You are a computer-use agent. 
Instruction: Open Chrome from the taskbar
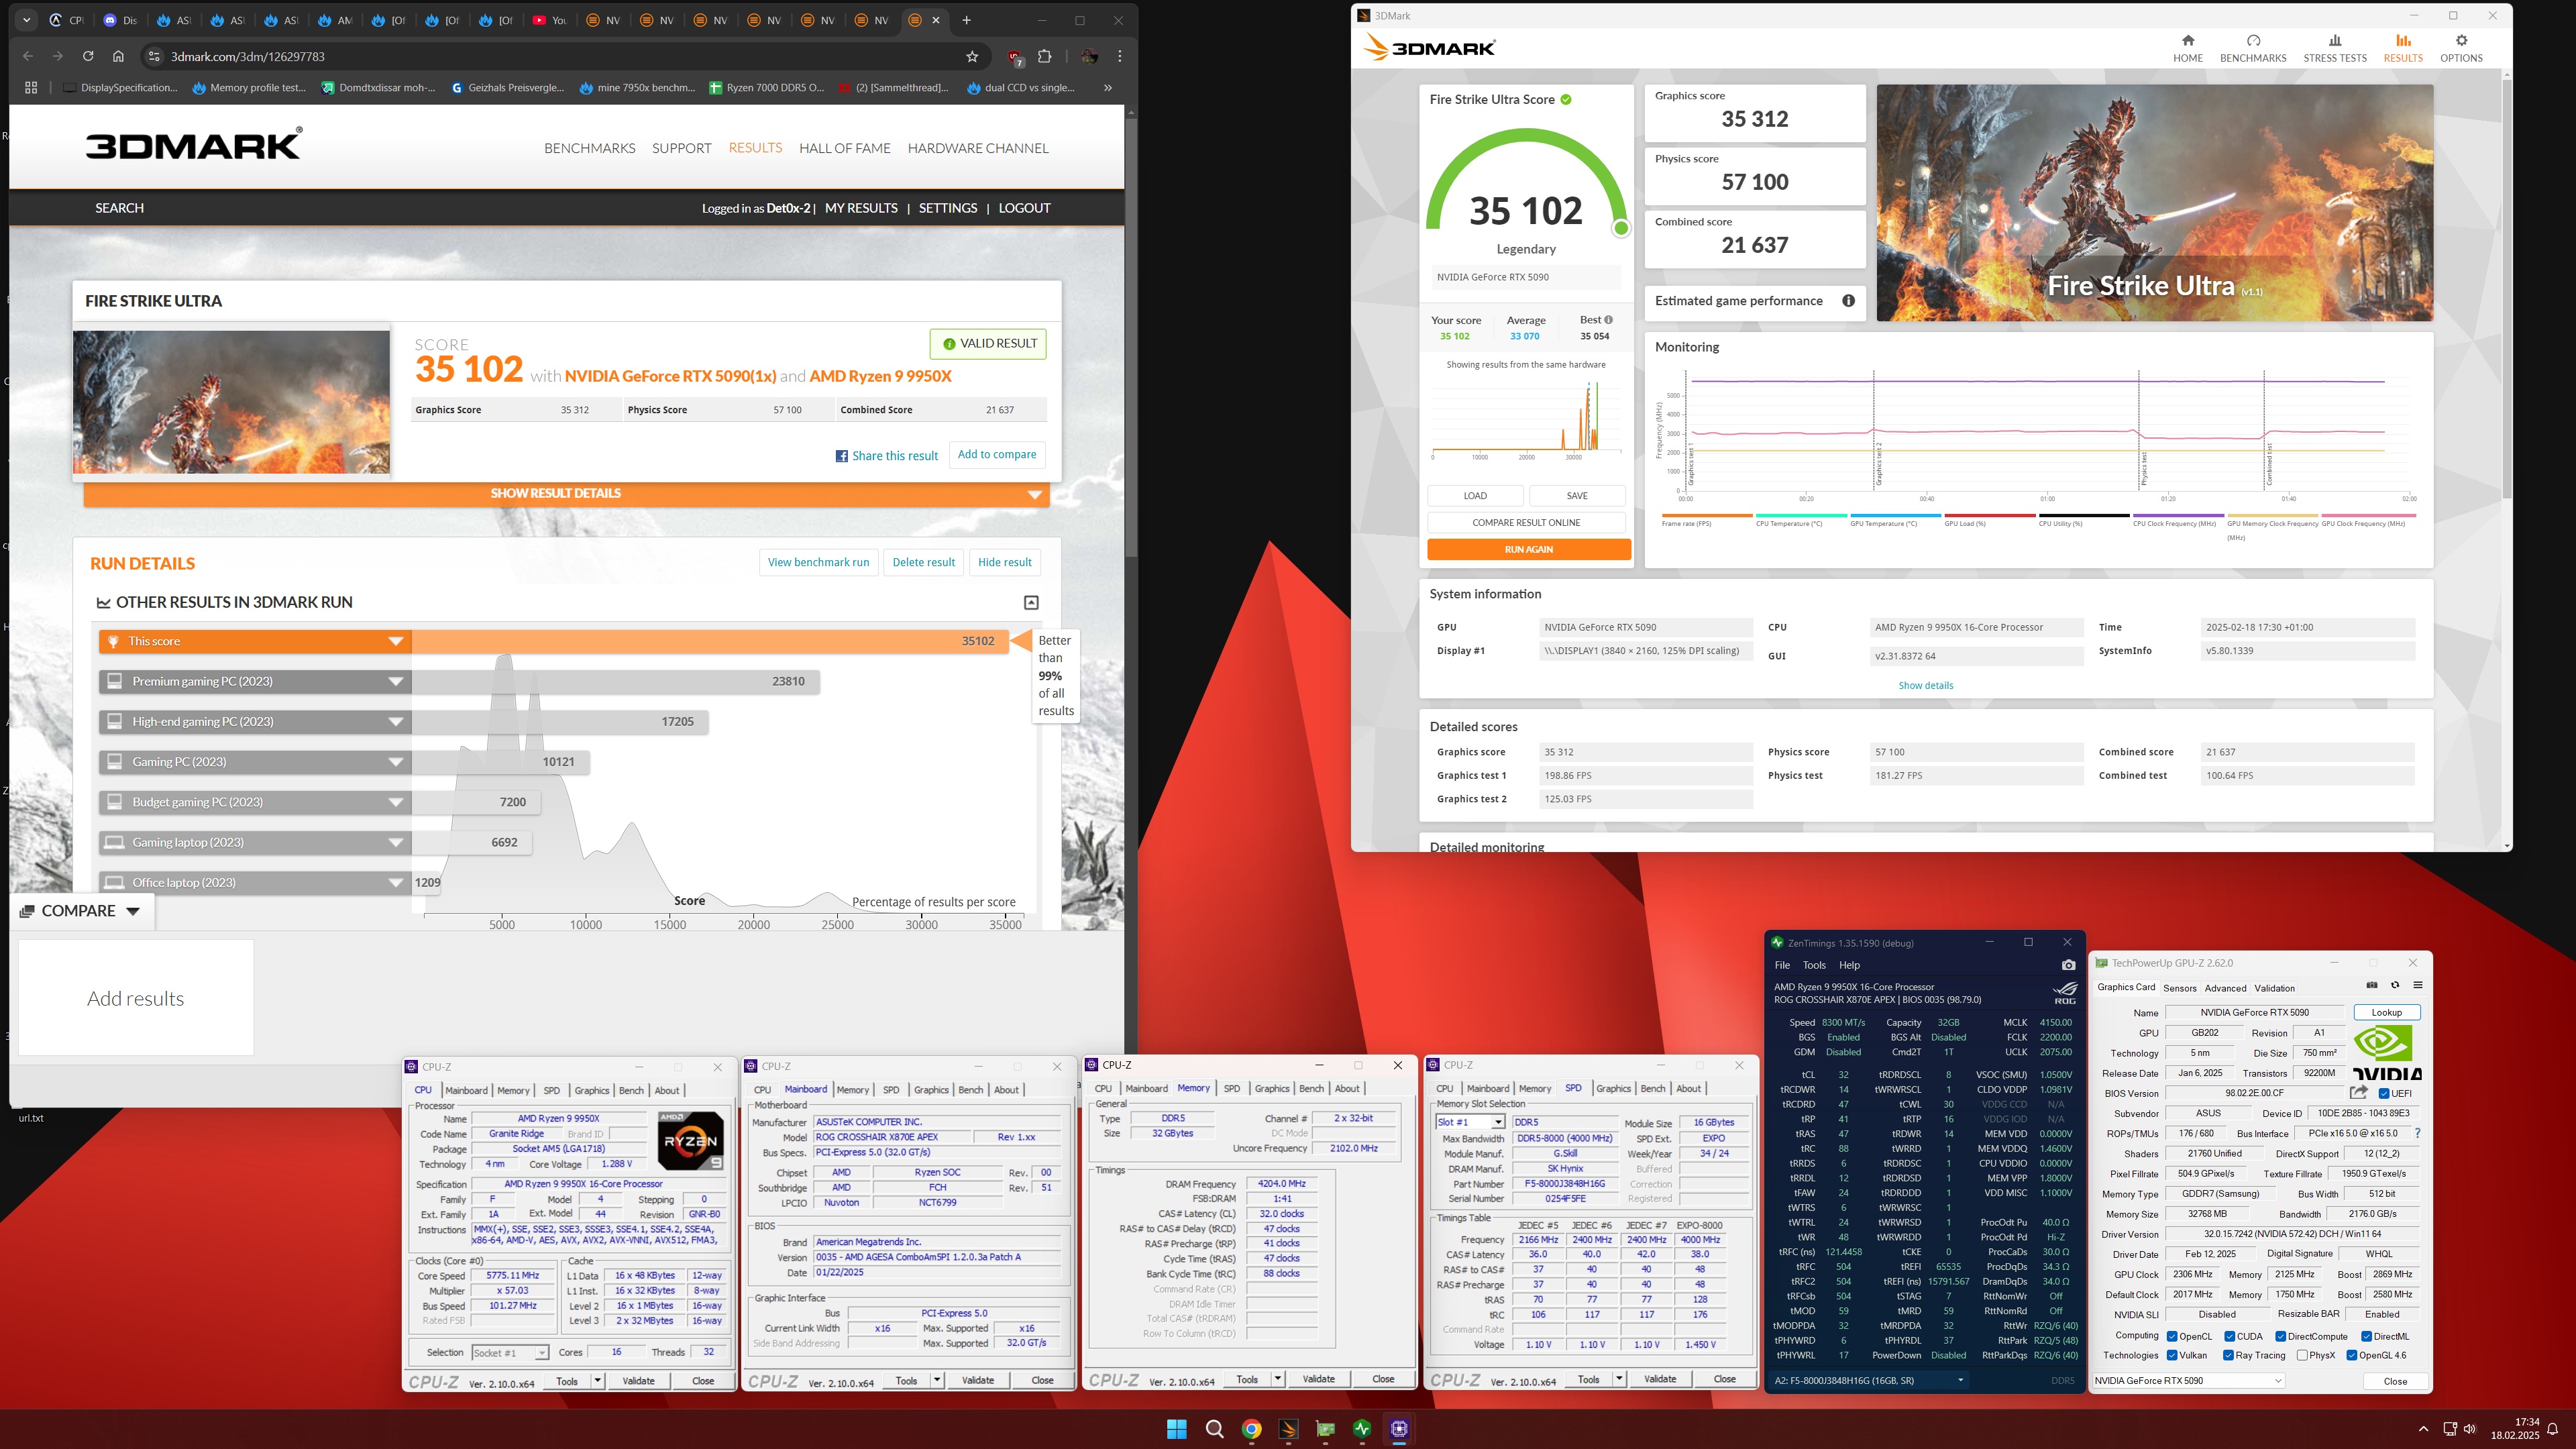[x=1251, y=1429]
